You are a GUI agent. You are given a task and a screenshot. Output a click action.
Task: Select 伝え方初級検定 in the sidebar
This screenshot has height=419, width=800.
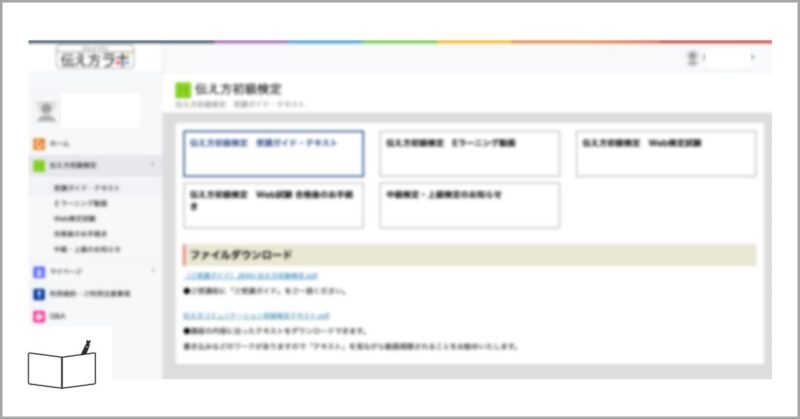pyautogui.click(x=73, y=165)
